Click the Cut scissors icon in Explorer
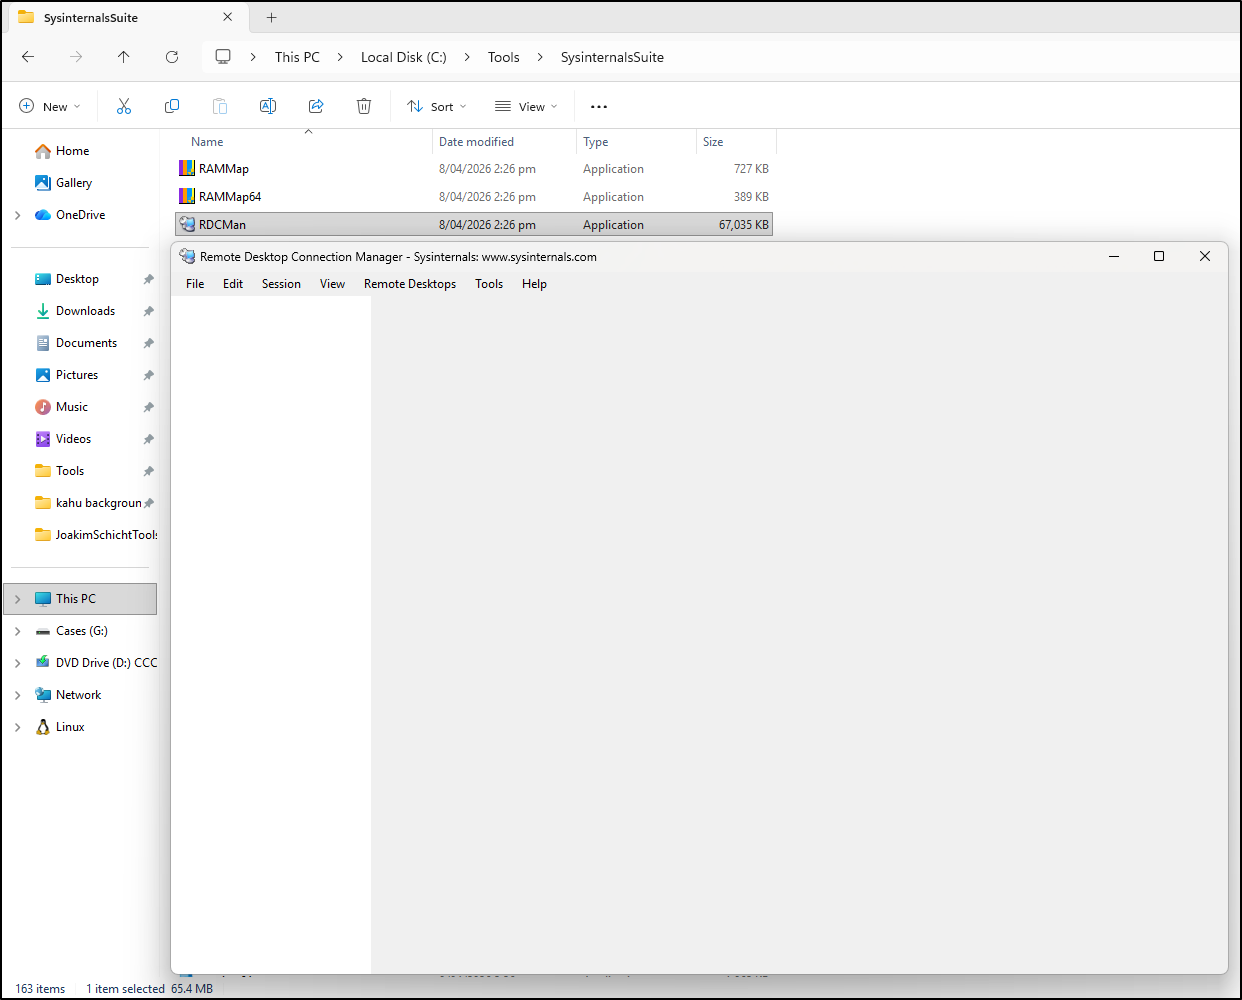The image size is (1242, 1000). point(124,106)
